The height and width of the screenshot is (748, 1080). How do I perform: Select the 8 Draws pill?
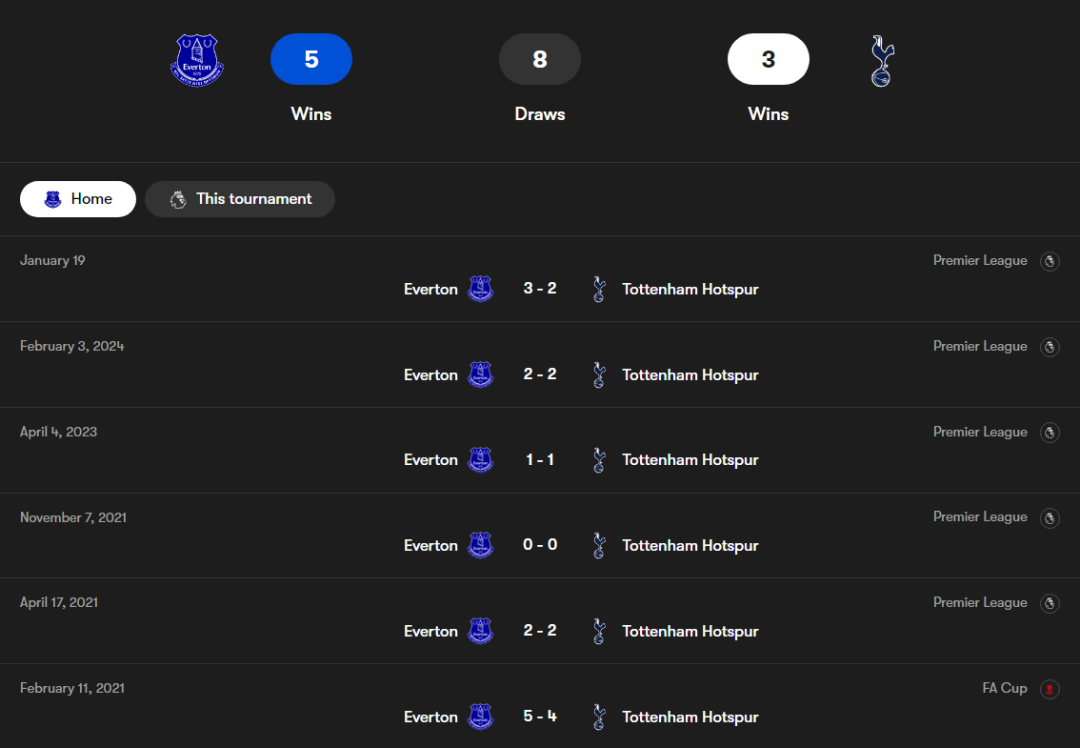[540, 59]
